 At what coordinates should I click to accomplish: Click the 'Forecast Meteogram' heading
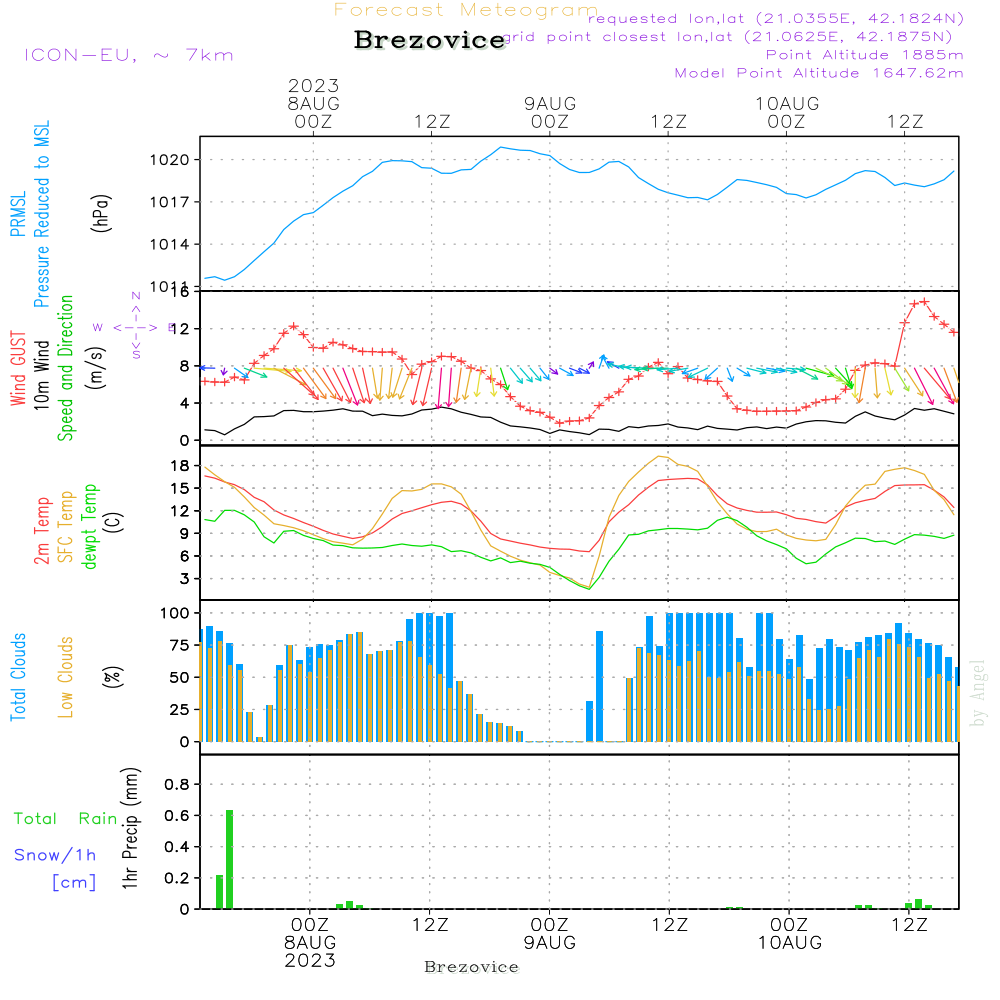(x=466, y=10)
